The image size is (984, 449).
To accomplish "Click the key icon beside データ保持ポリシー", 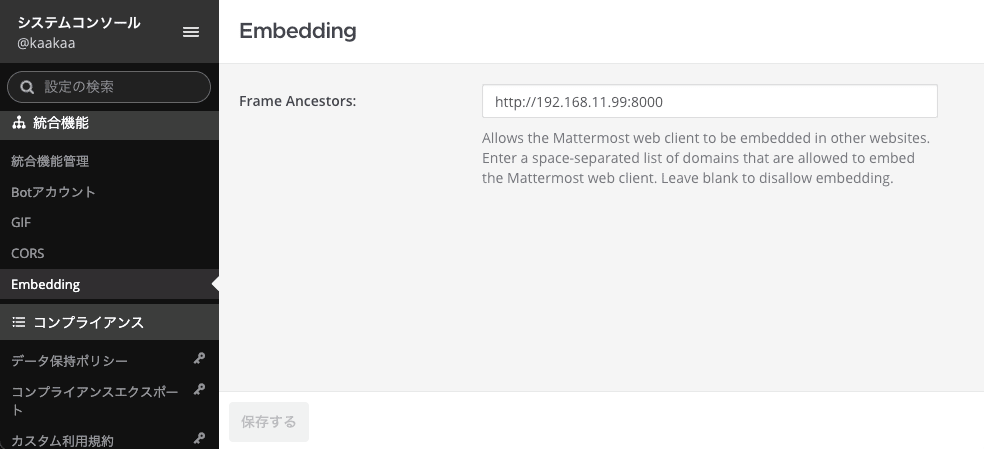I will tap(199, 359).
